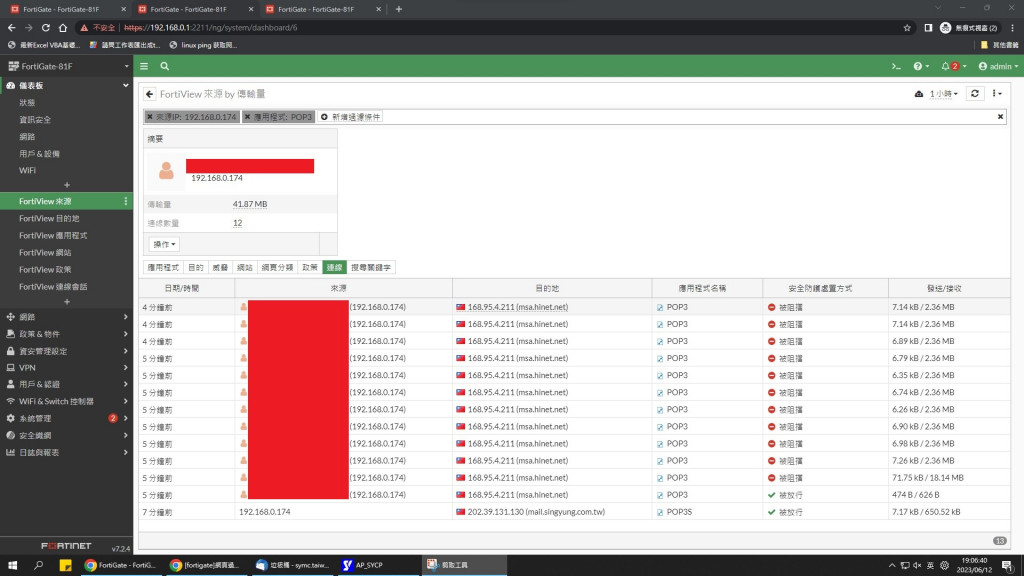Toggle the hamburger menu in green header
The width and height of the screenshot is (1024, 576).
[x=144, y=66]
